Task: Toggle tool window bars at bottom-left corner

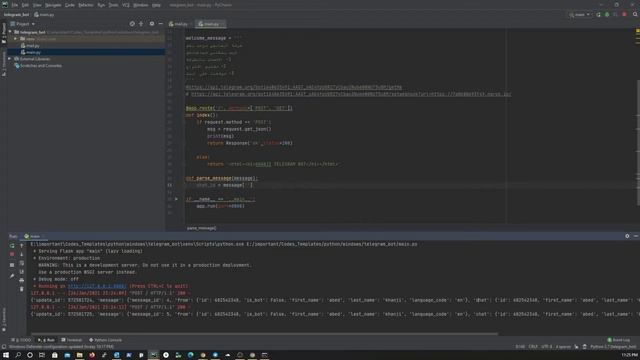Action: [4, 347]
